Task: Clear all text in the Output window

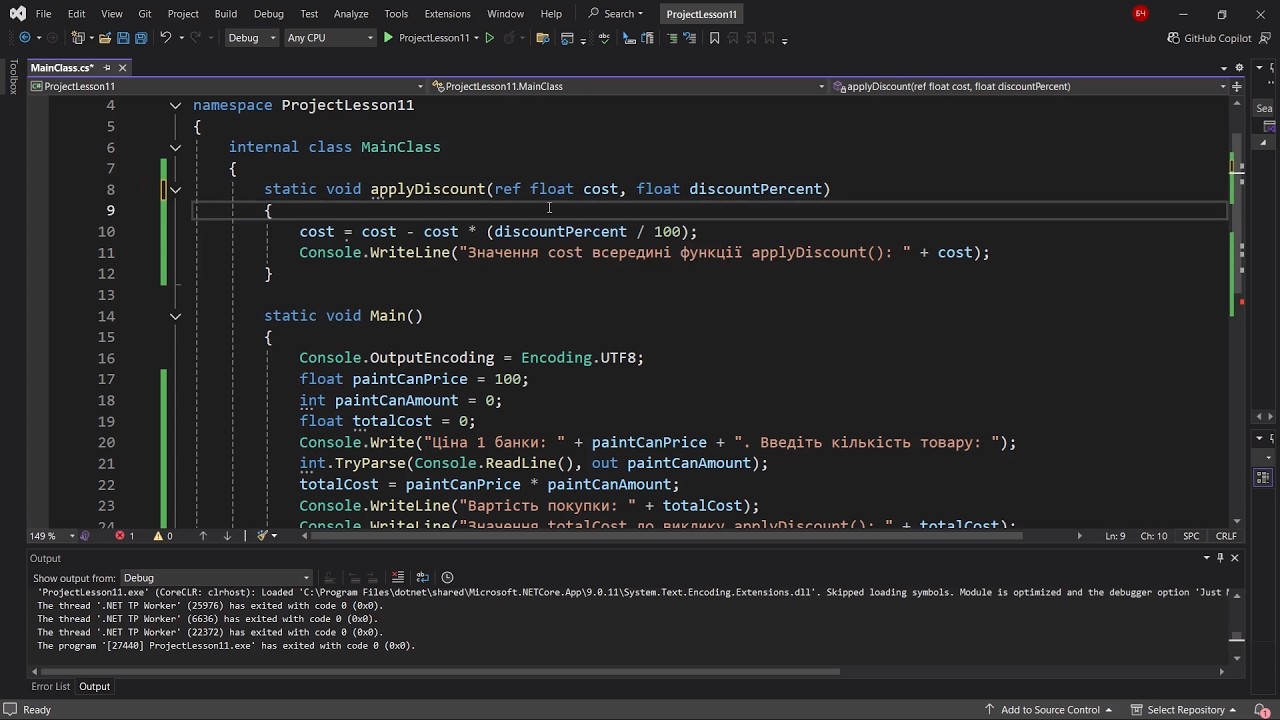Action: pyautogui.click(x=397, y=577)
